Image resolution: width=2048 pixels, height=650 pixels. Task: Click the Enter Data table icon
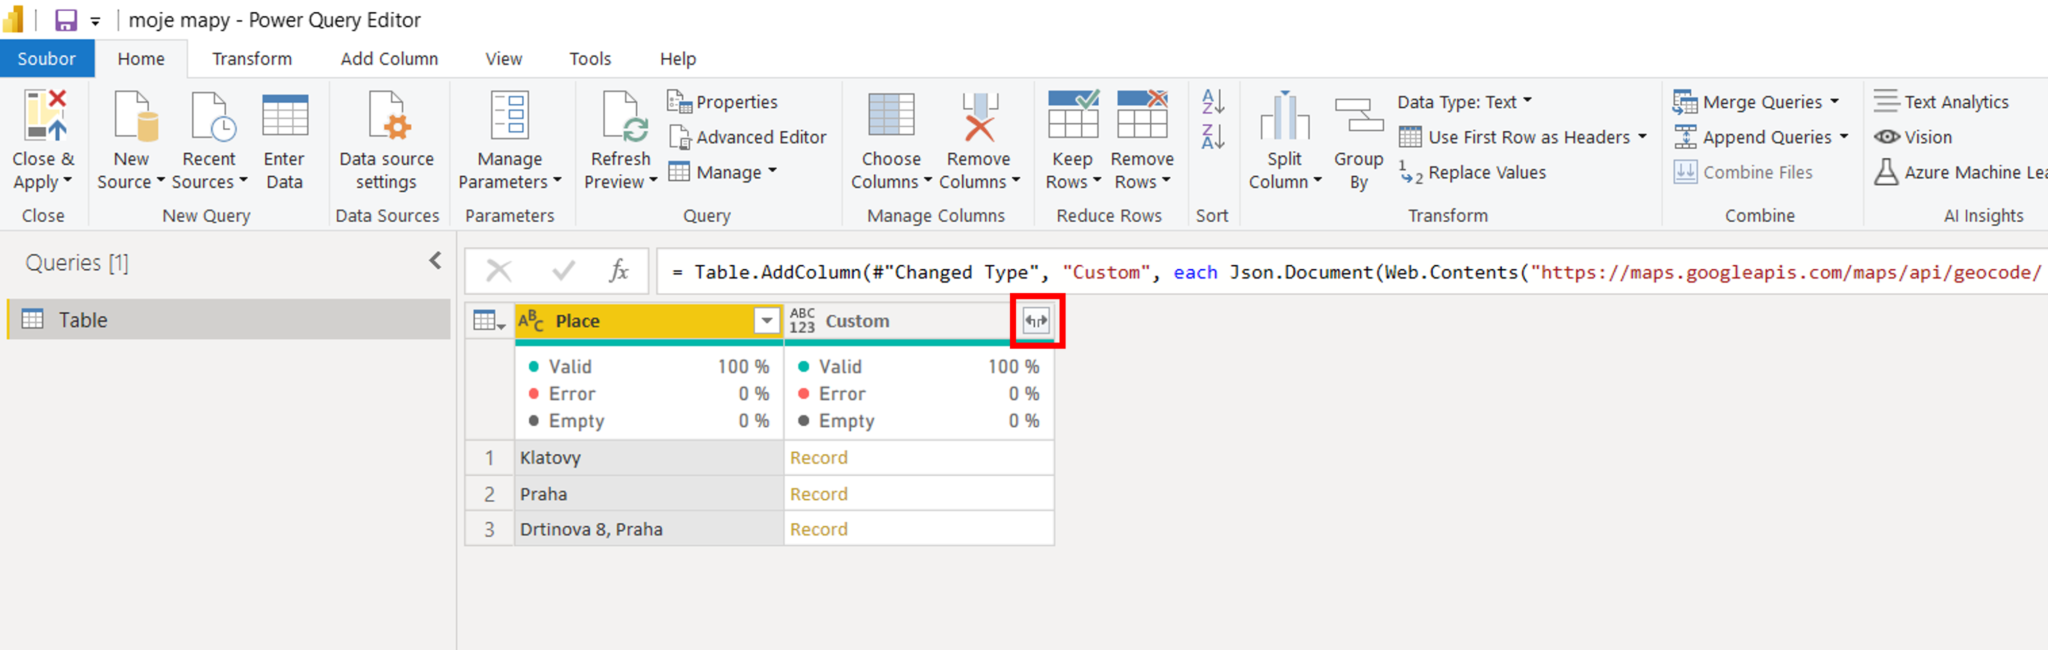285,115
